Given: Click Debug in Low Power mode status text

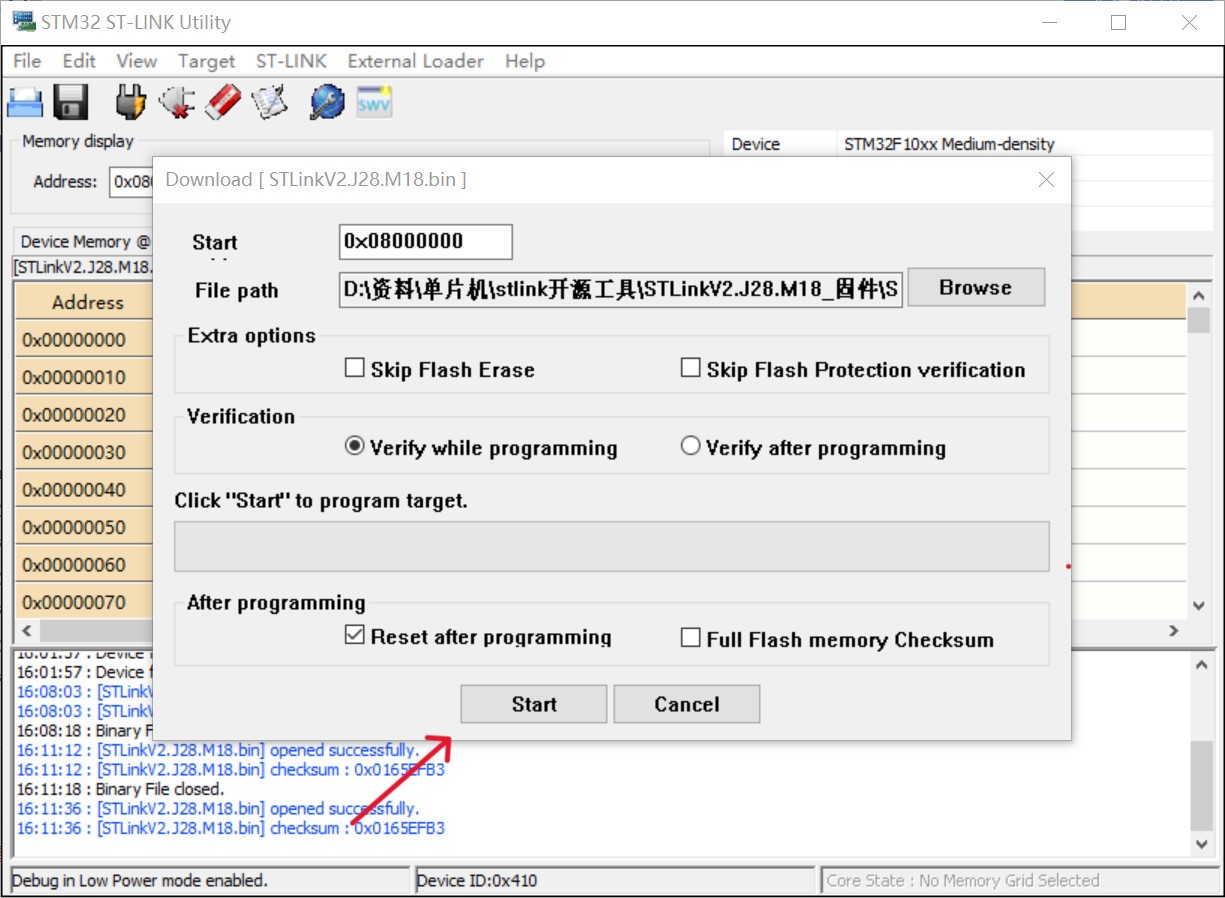Looking at the screenshot, I should point(140,881).
